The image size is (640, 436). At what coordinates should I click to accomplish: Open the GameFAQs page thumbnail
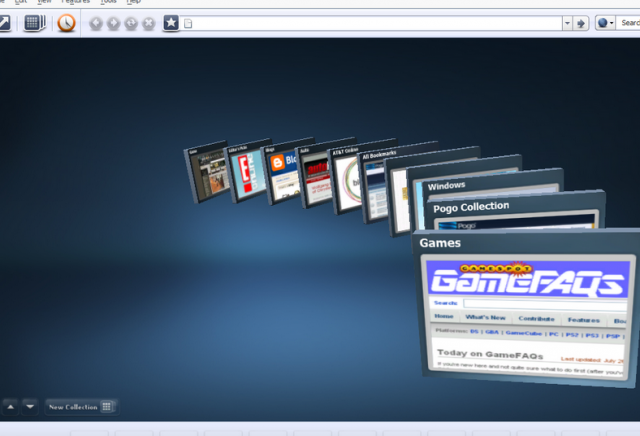(x=527, y=318)
